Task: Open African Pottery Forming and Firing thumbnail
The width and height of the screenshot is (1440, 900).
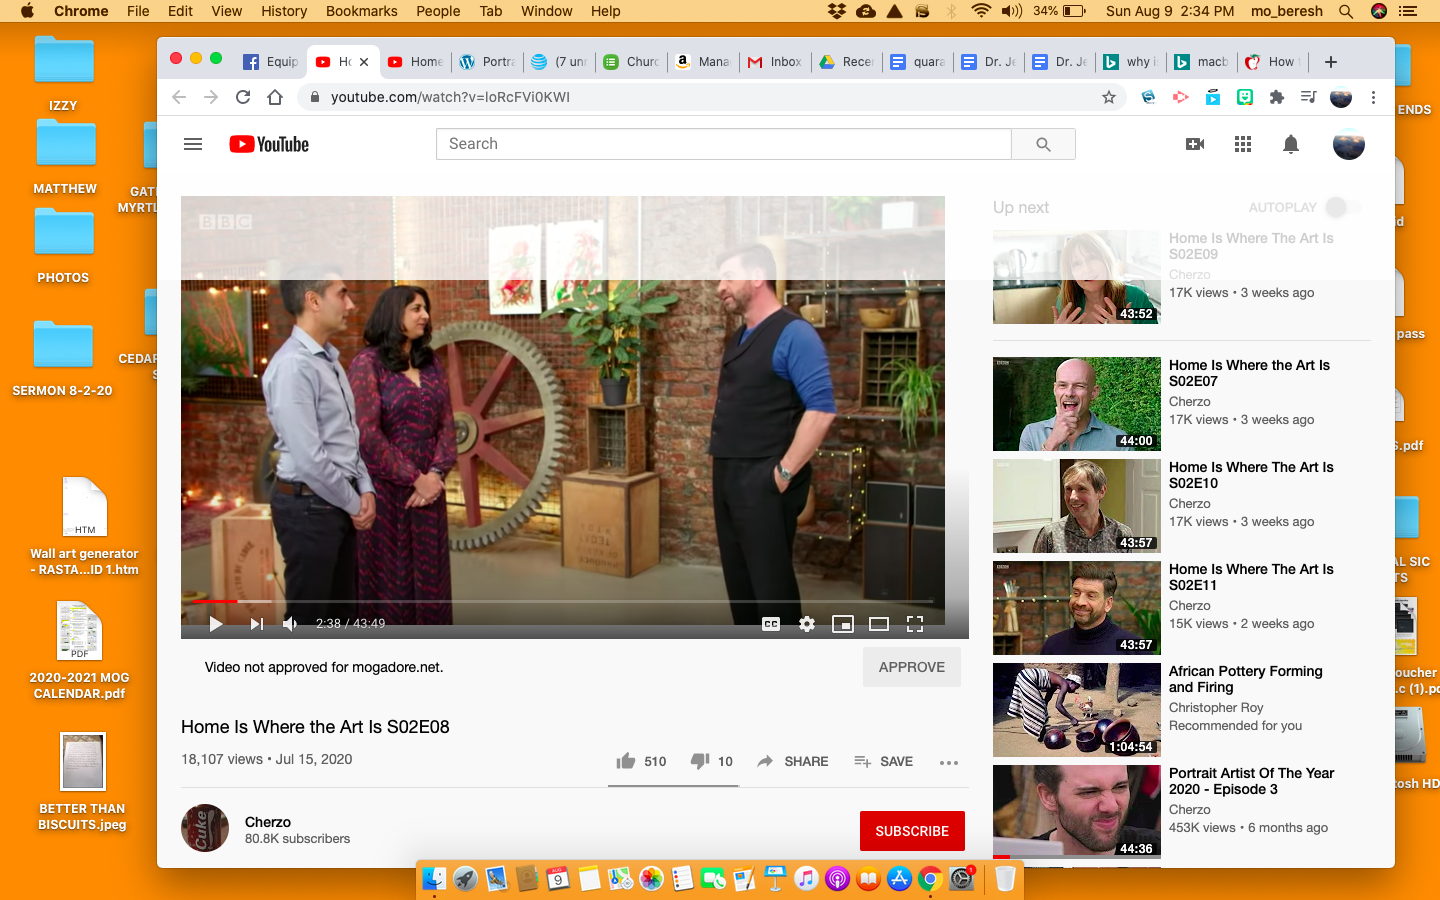Action: [1077, 710]
